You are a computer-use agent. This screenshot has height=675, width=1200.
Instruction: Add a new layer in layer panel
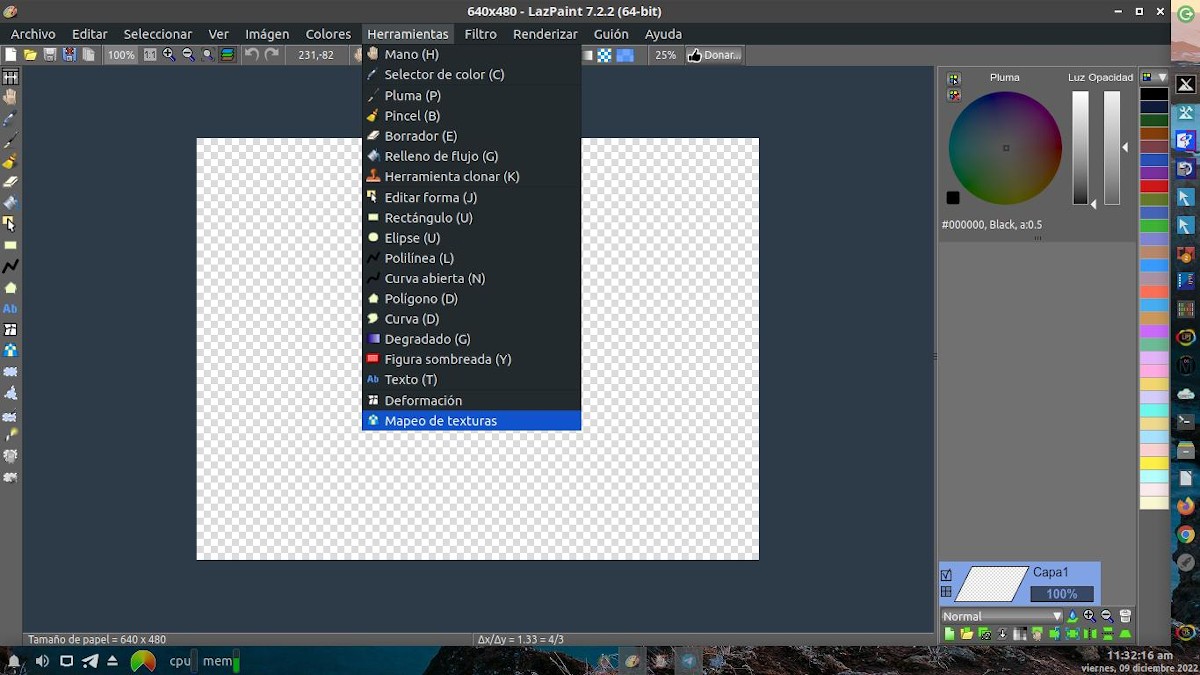click(x=949, y=634)
